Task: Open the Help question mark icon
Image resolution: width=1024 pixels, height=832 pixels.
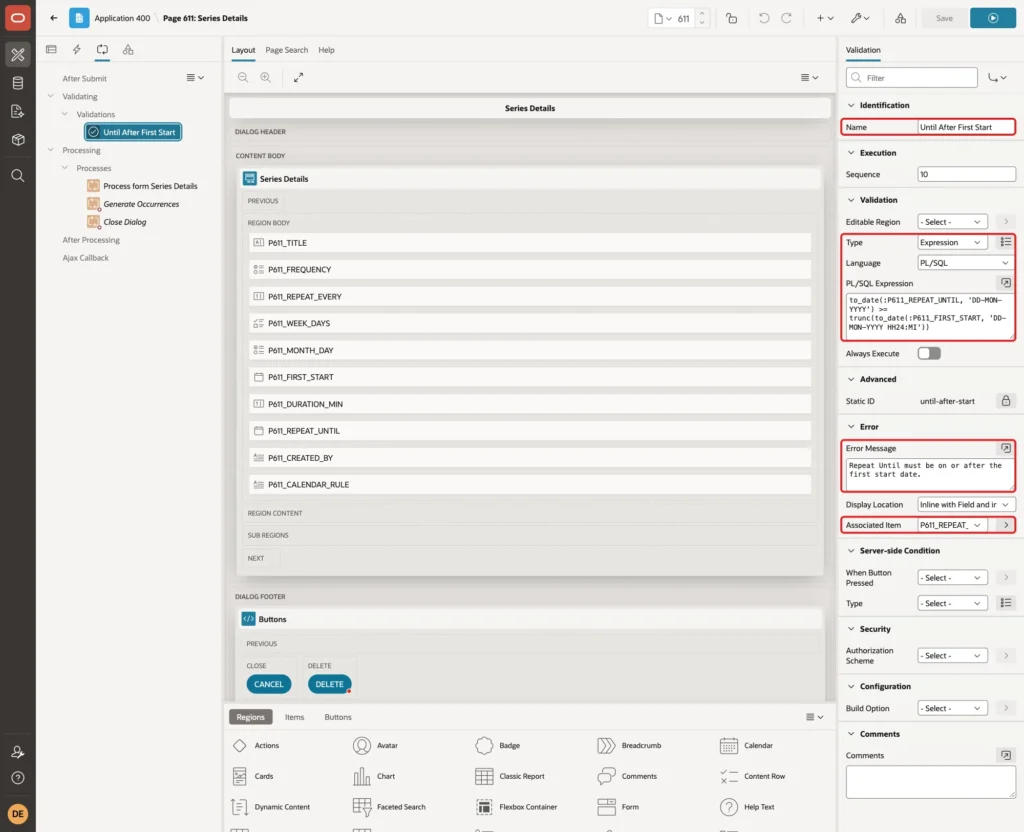Action: (x=18, y=778)
